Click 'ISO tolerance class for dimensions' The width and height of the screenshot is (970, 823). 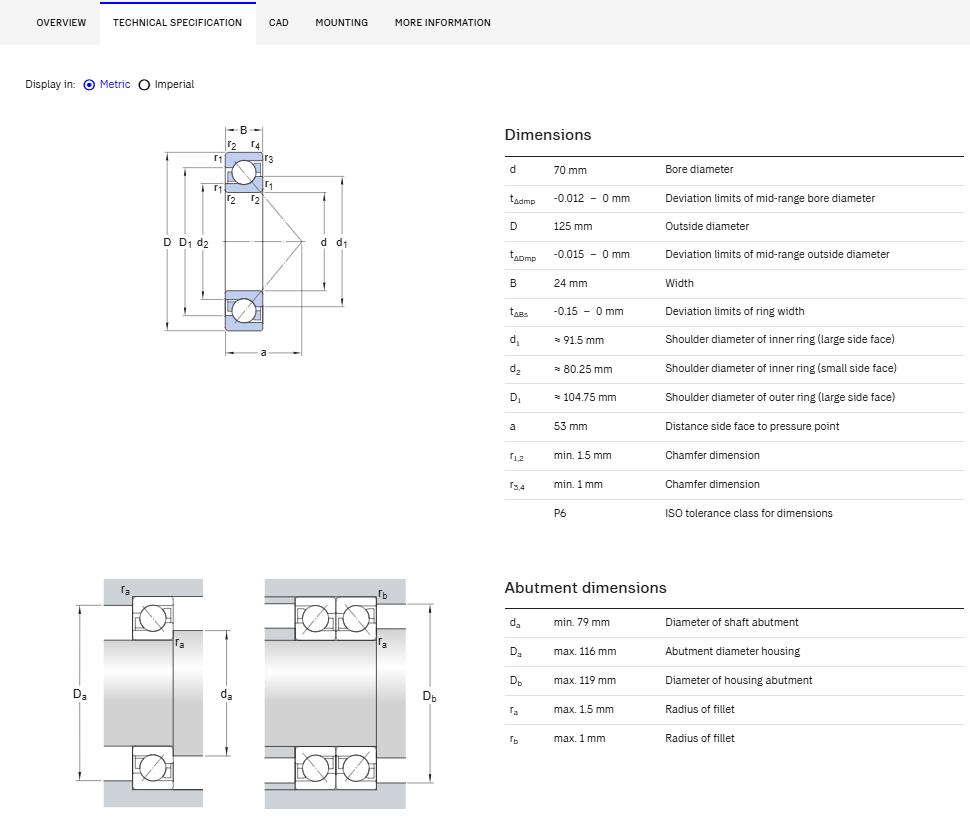coord(749,514)
